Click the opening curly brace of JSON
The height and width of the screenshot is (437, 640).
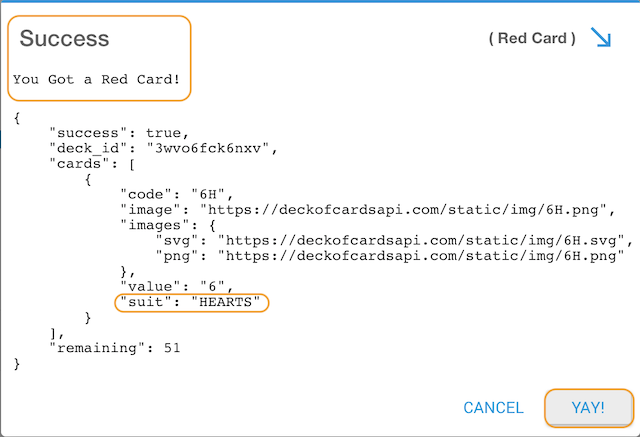(x=17, y=118)
